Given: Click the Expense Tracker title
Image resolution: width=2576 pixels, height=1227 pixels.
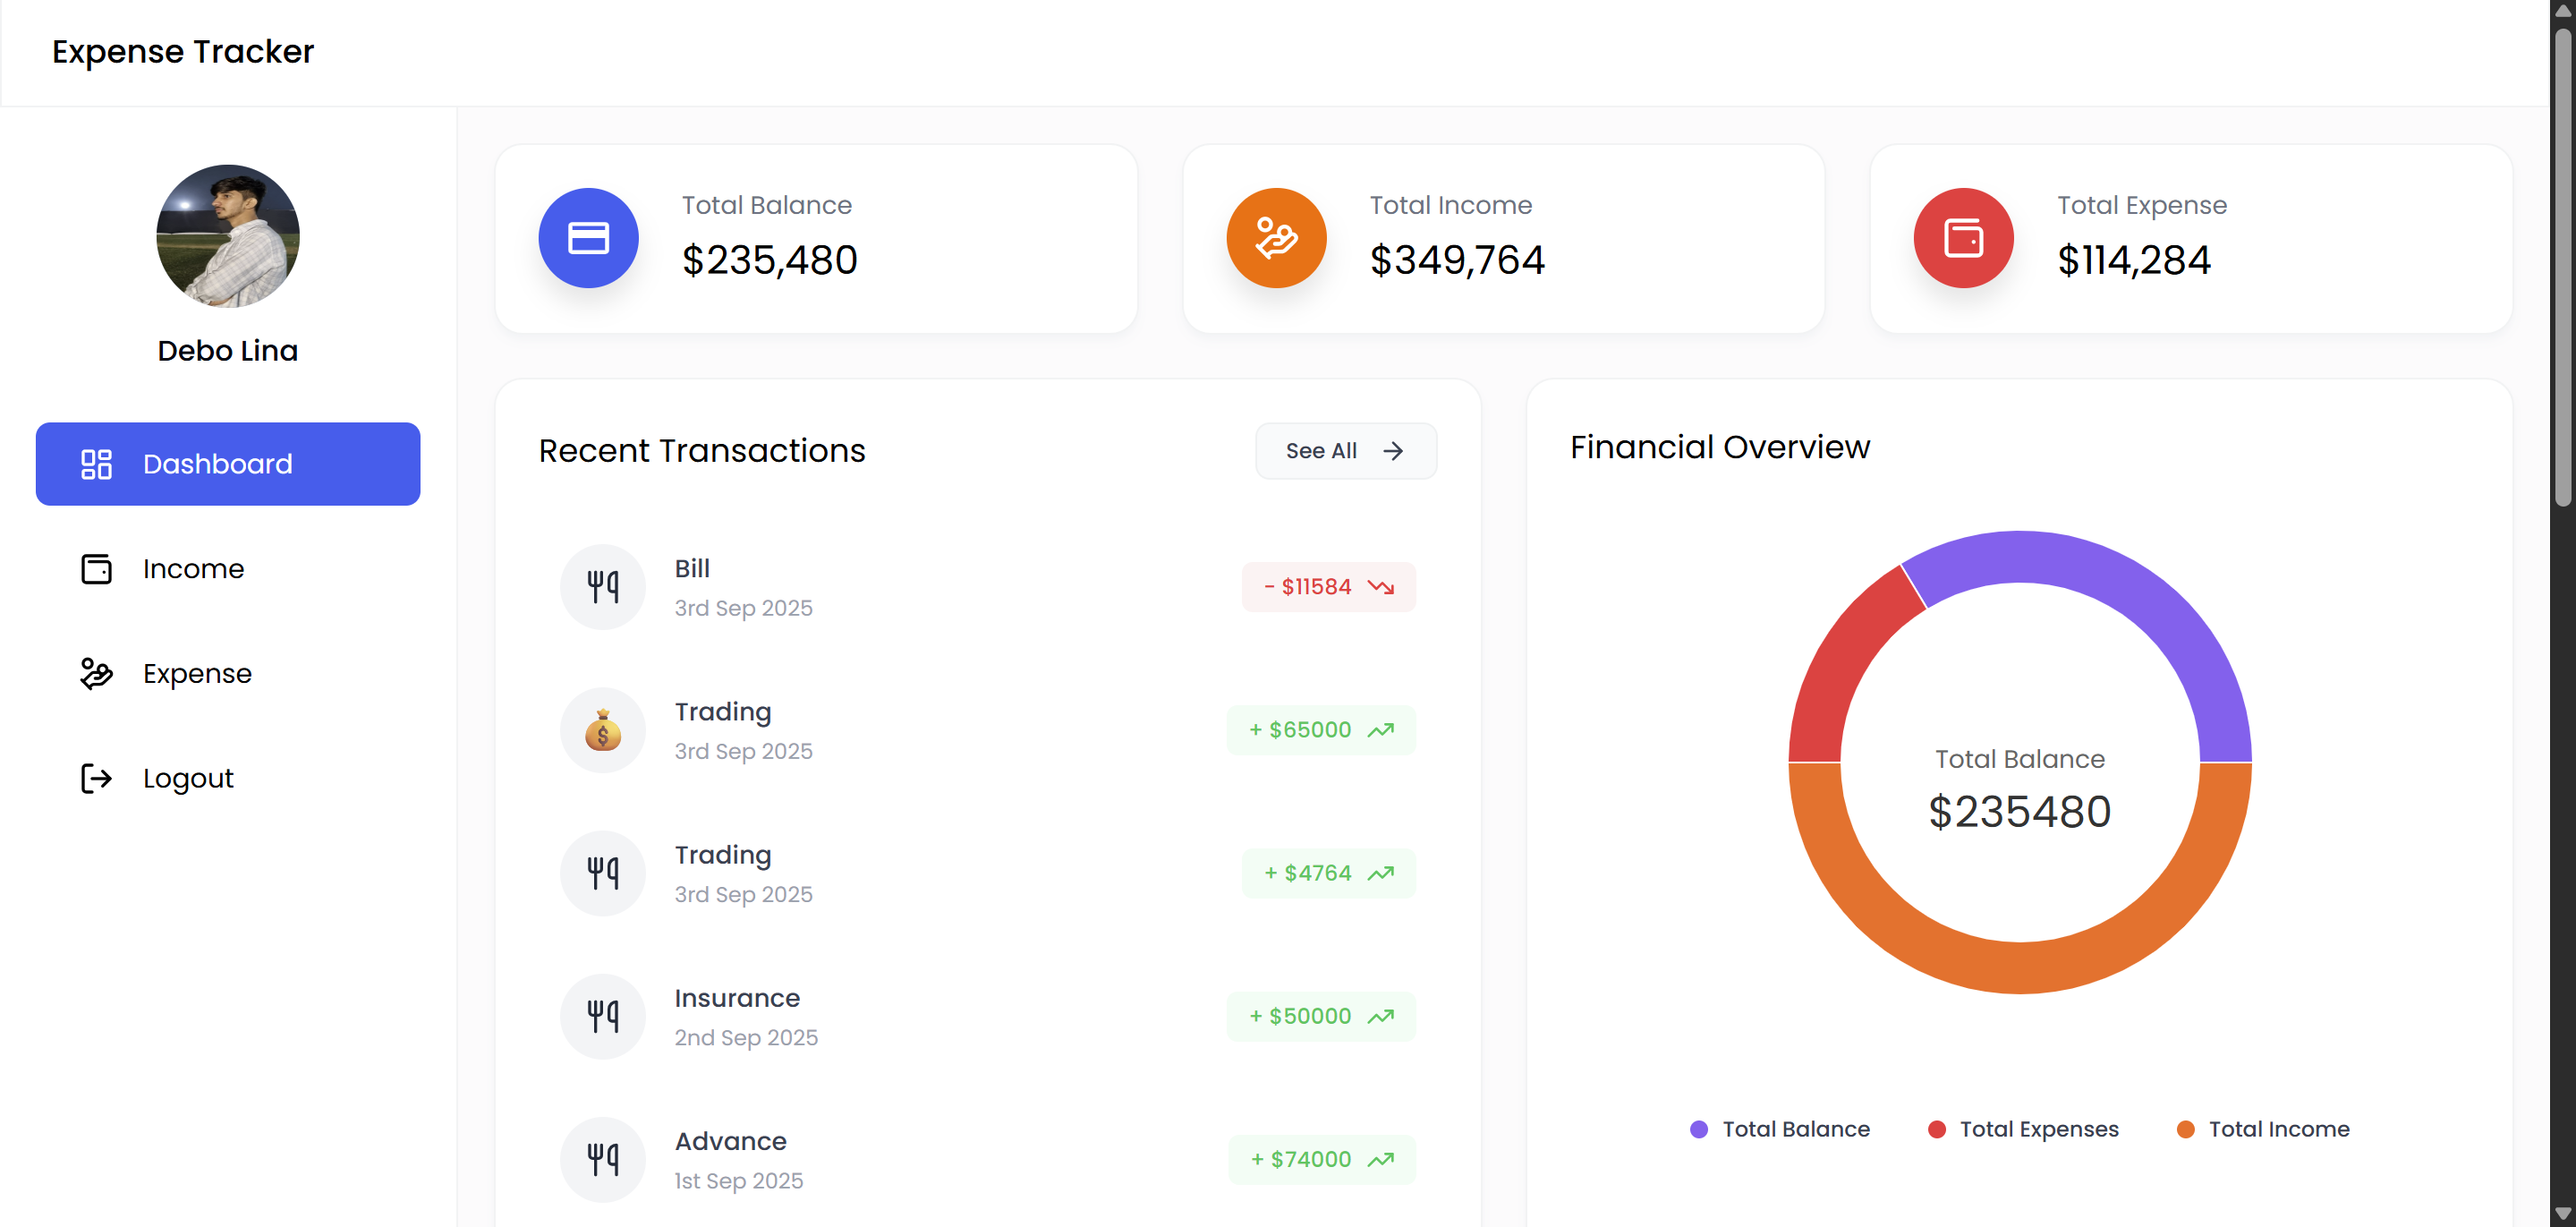Looking at the screenshot, I should coord(183,51).
